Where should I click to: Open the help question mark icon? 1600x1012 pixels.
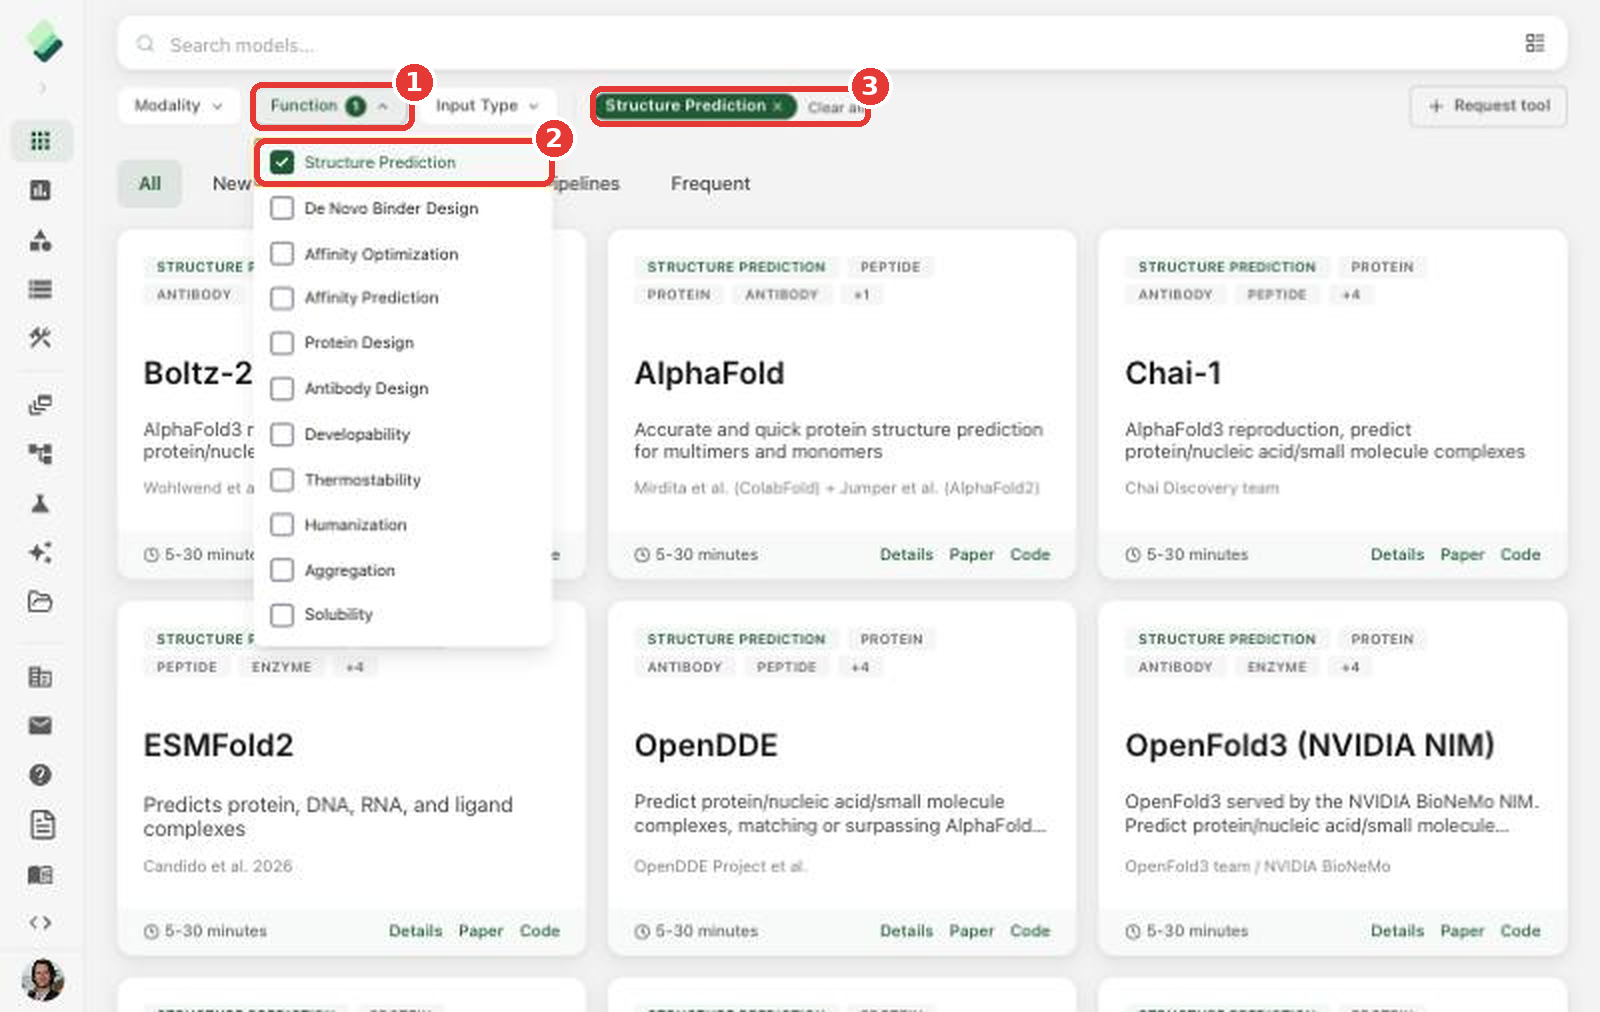(x=41, y=775)
